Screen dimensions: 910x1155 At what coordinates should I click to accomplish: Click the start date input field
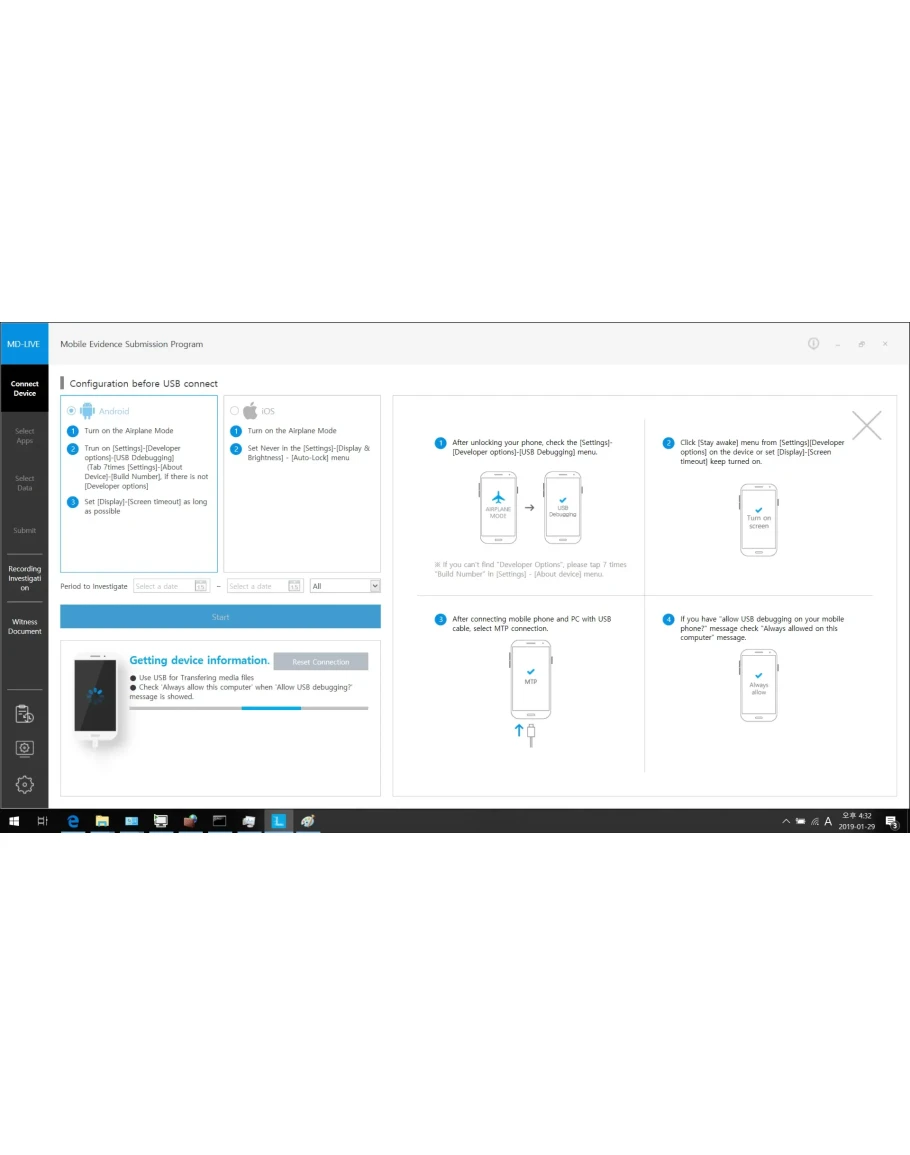163,586
